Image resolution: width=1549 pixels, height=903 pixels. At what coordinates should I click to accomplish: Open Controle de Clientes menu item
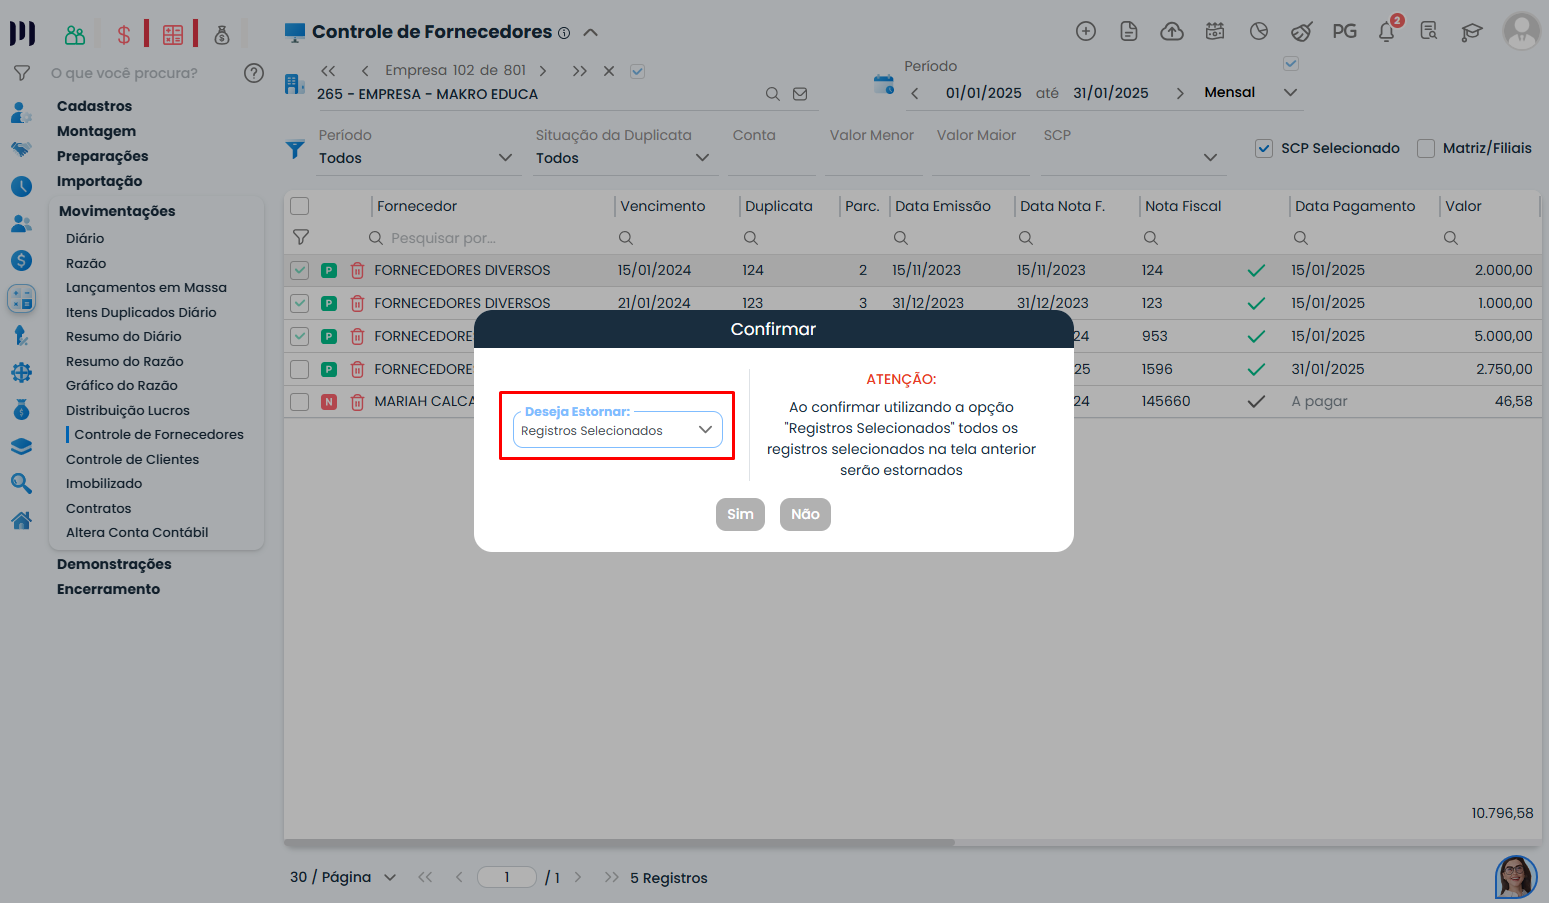click(132, 459)
